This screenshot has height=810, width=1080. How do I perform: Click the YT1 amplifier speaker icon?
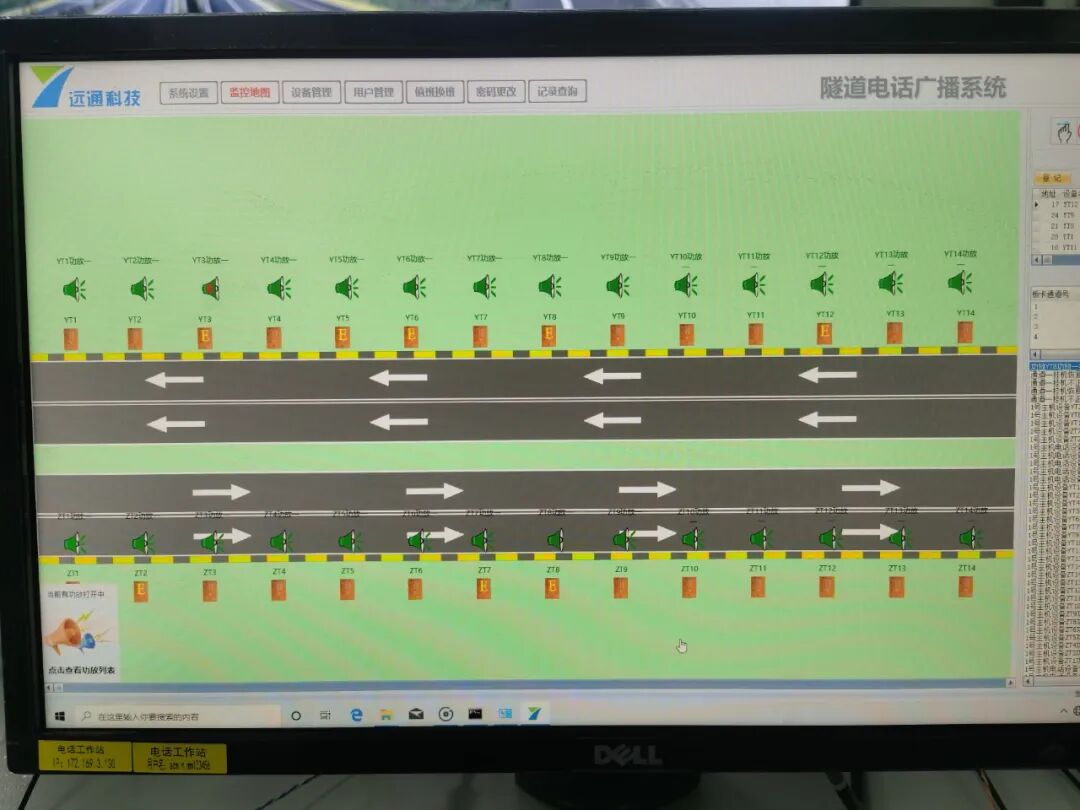click(x=74, y=289)
